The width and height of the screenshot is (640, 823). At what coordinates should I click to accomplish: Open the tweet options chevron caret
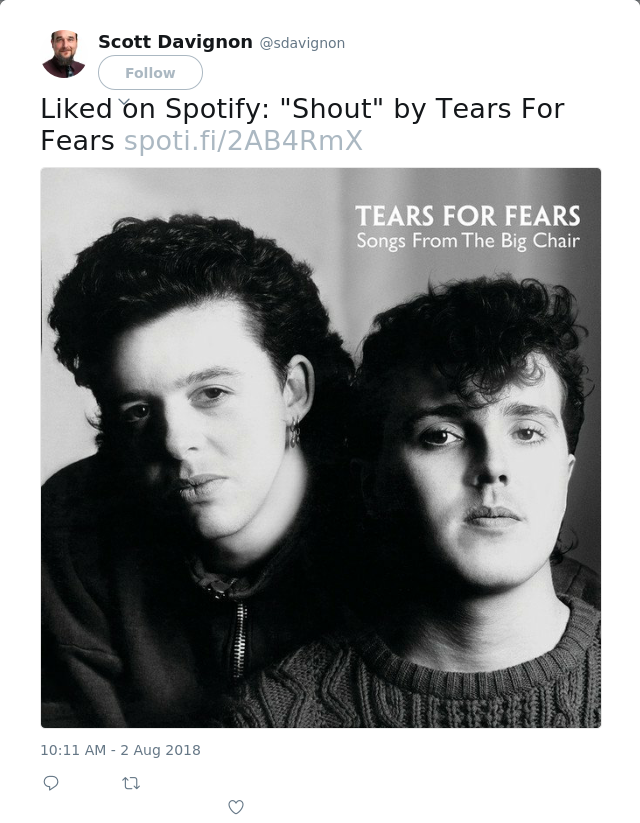(x=124, y=101)
